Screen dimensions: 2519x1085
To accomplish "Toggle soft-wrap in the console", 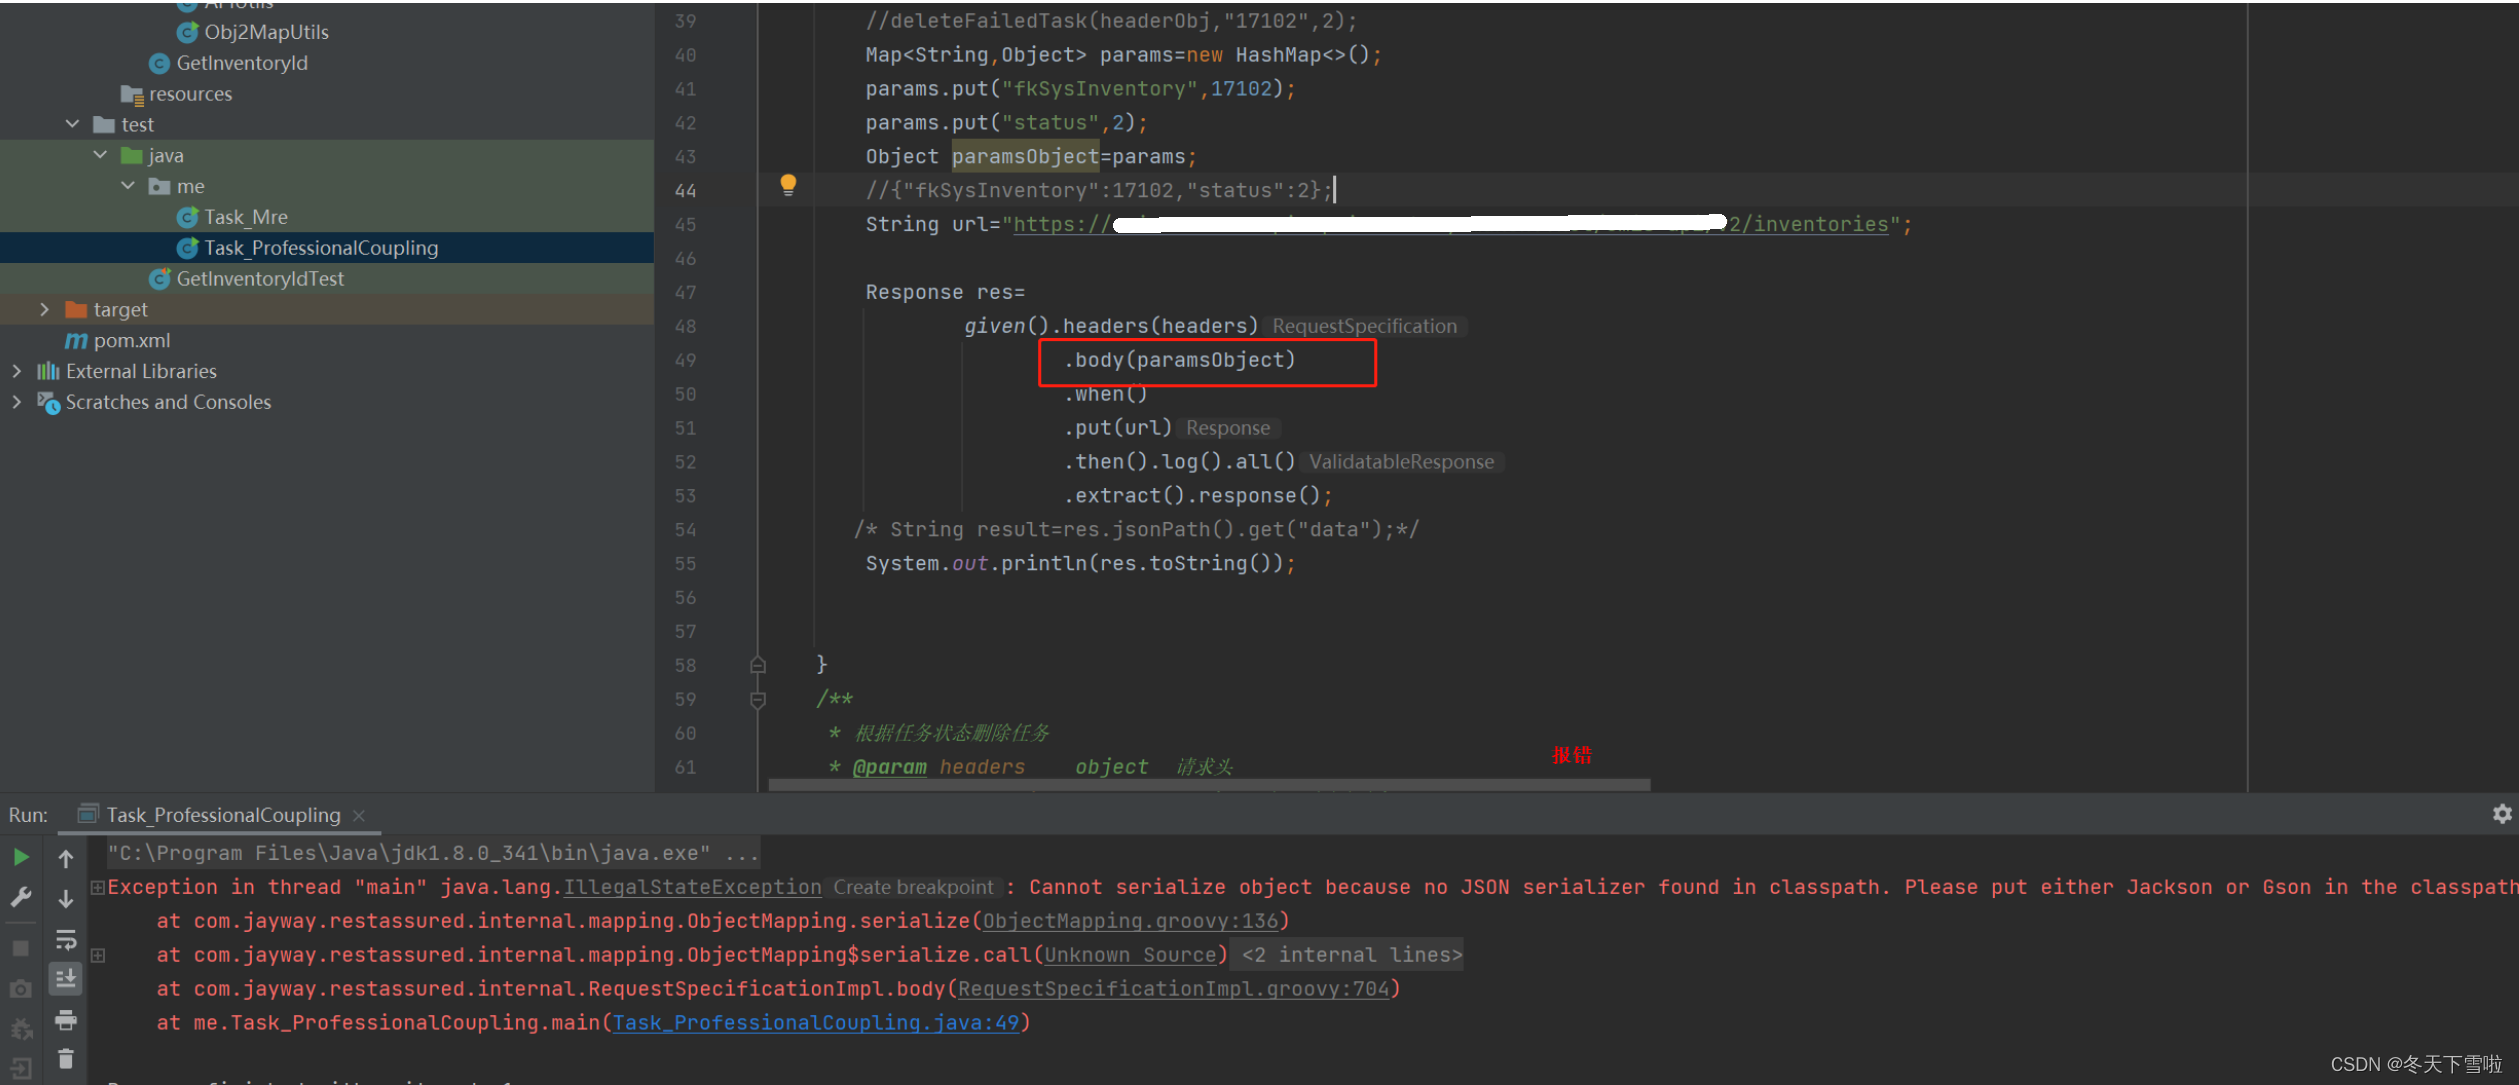I will [65, 940].
